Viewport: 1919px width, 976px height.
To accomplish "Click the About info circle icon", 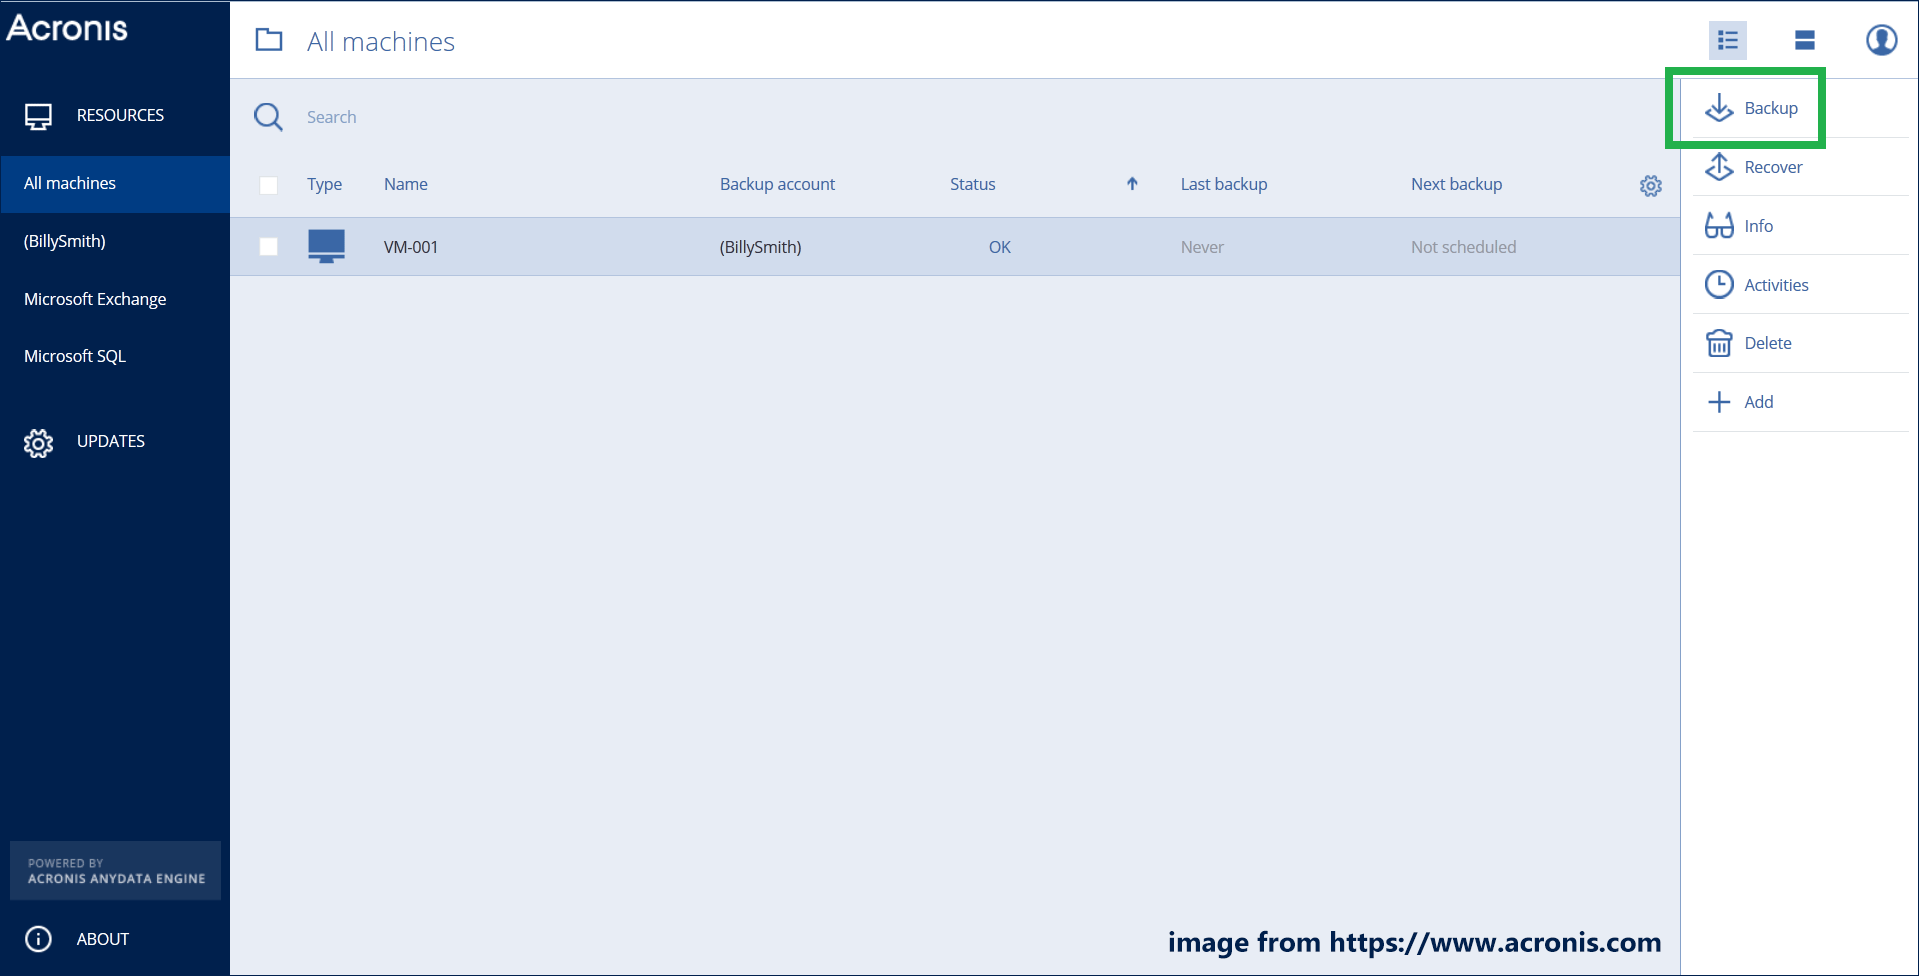I will 38,939.
